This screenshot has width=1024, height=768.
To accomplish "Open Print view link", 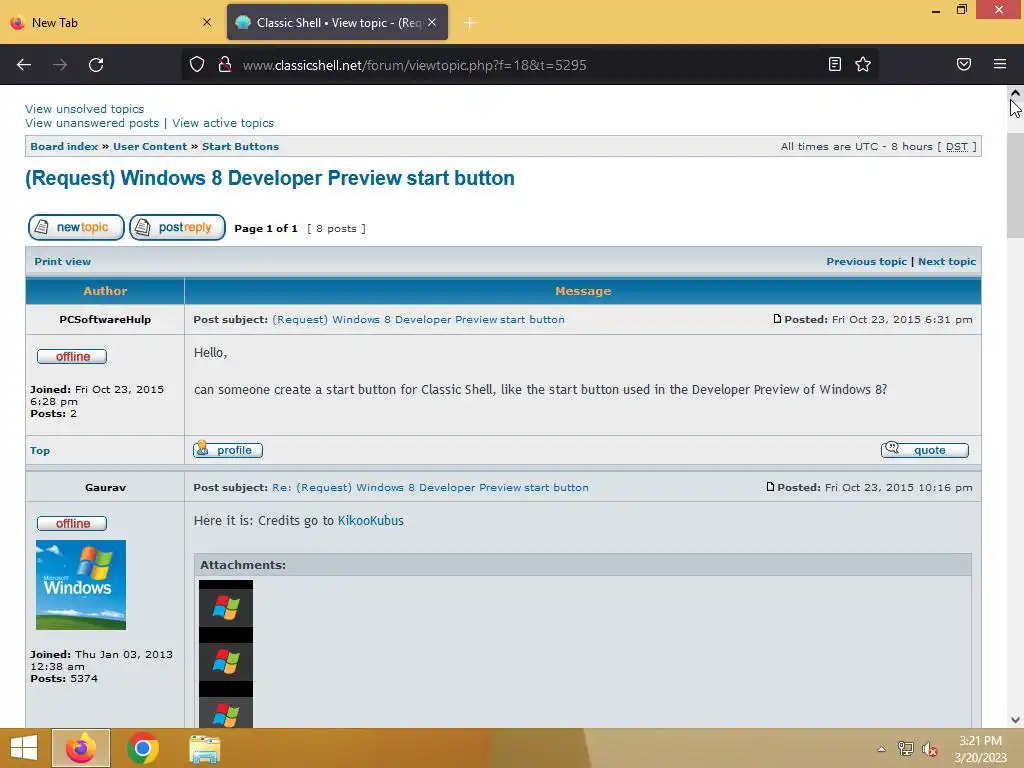I will pyautogui.click(x=63, y=261).
